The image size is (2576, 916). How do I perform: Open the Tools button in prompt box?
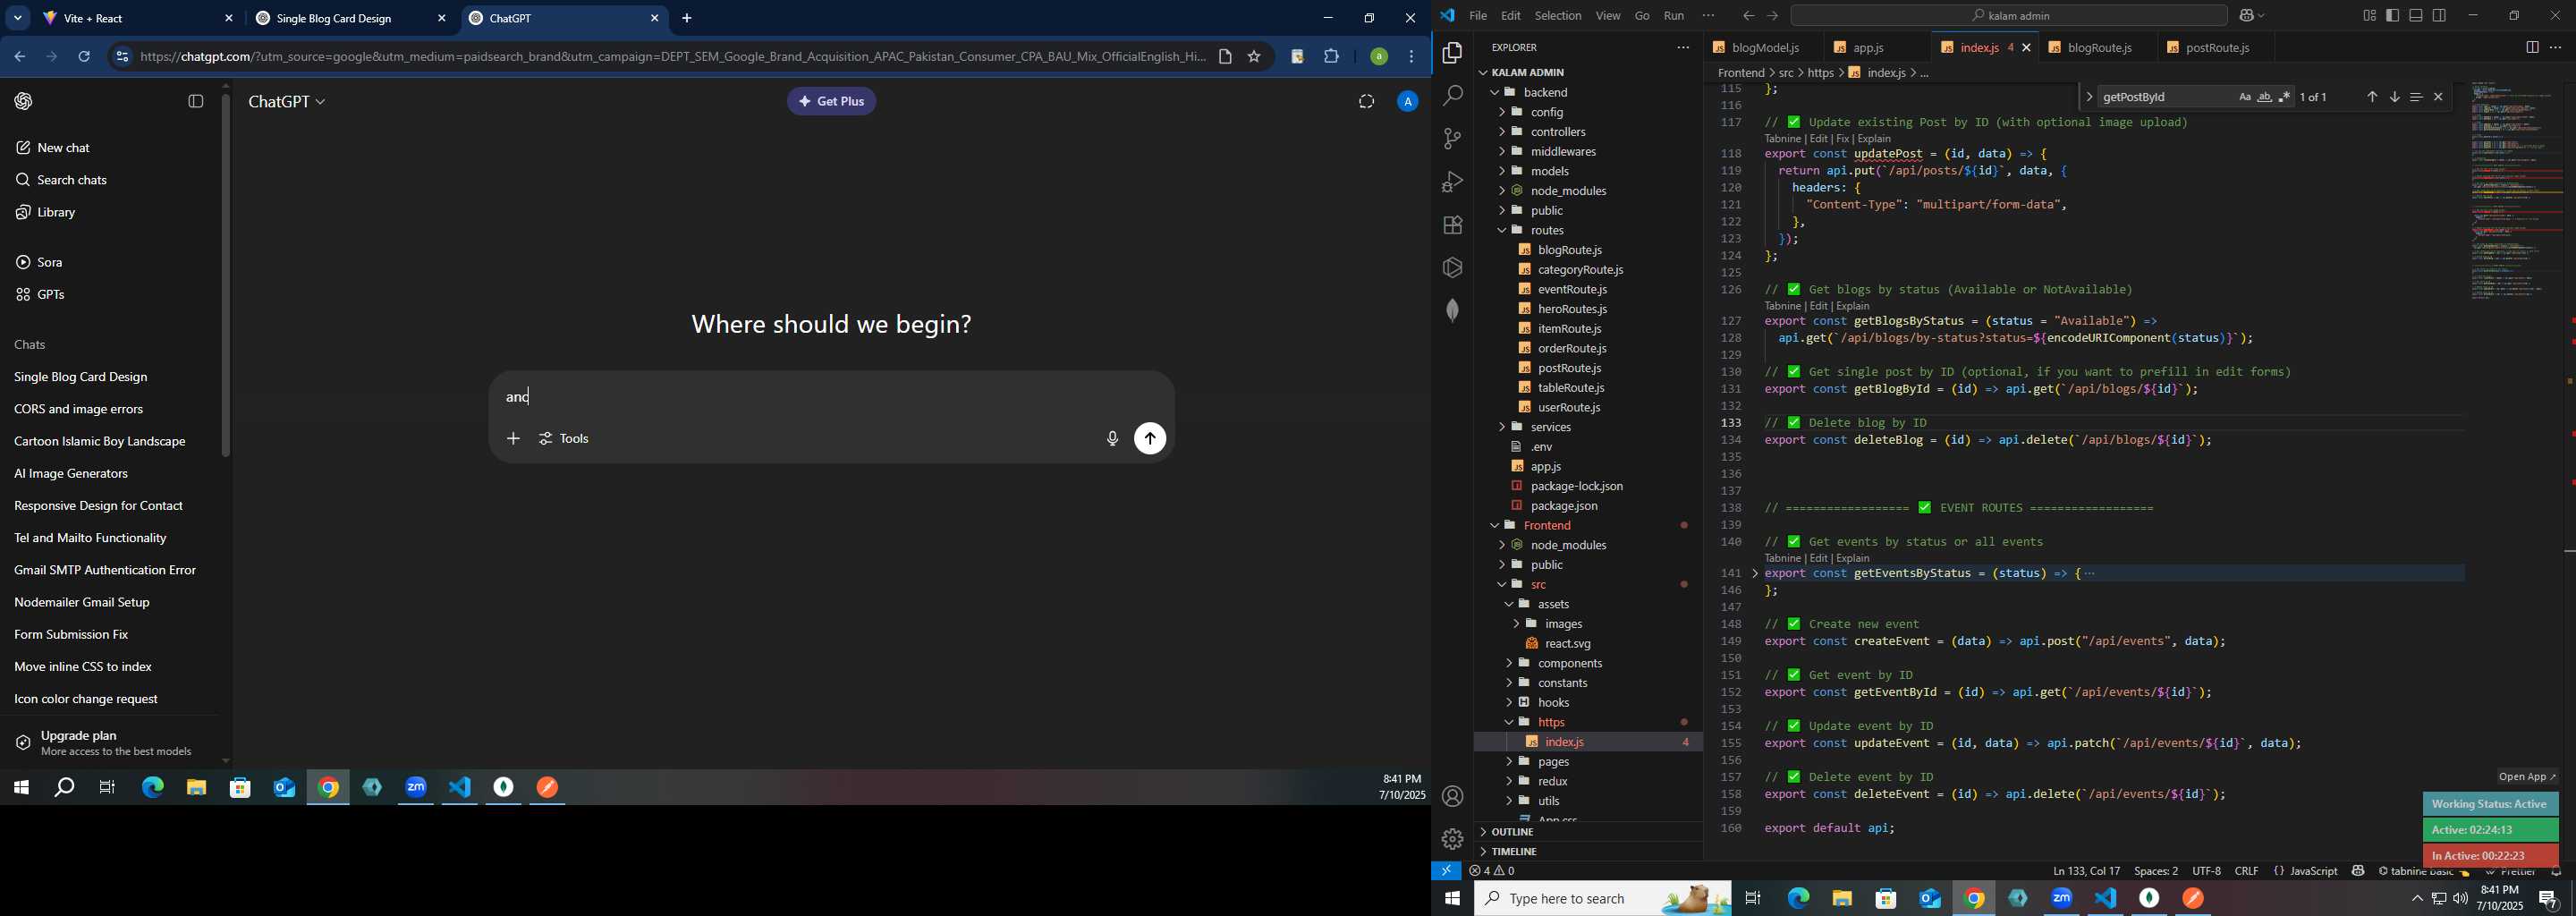[565, 439]
